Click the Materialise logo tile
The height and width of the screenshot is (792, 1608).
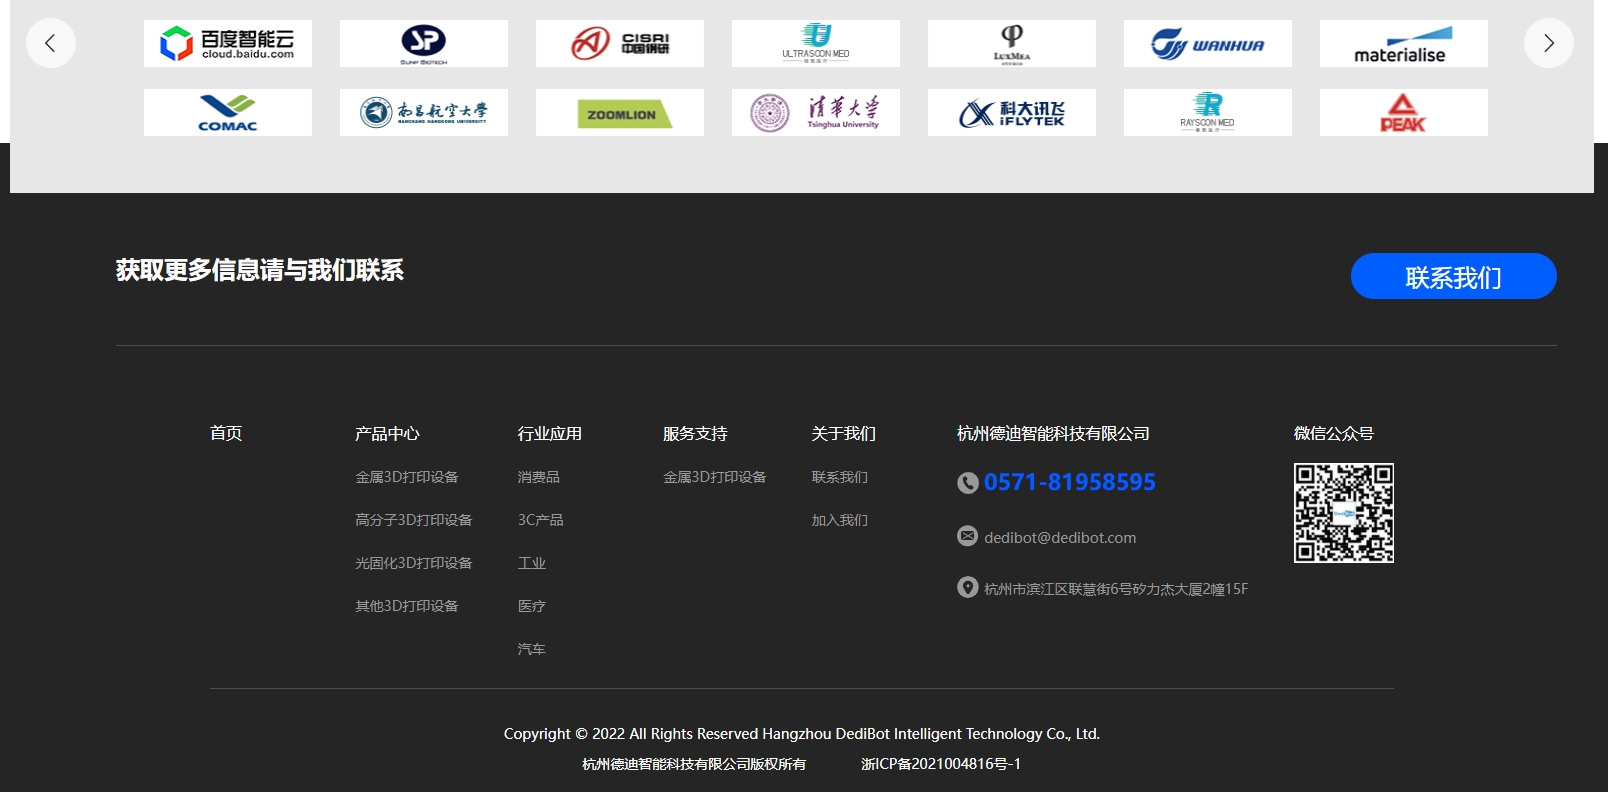coord(1403,44)
